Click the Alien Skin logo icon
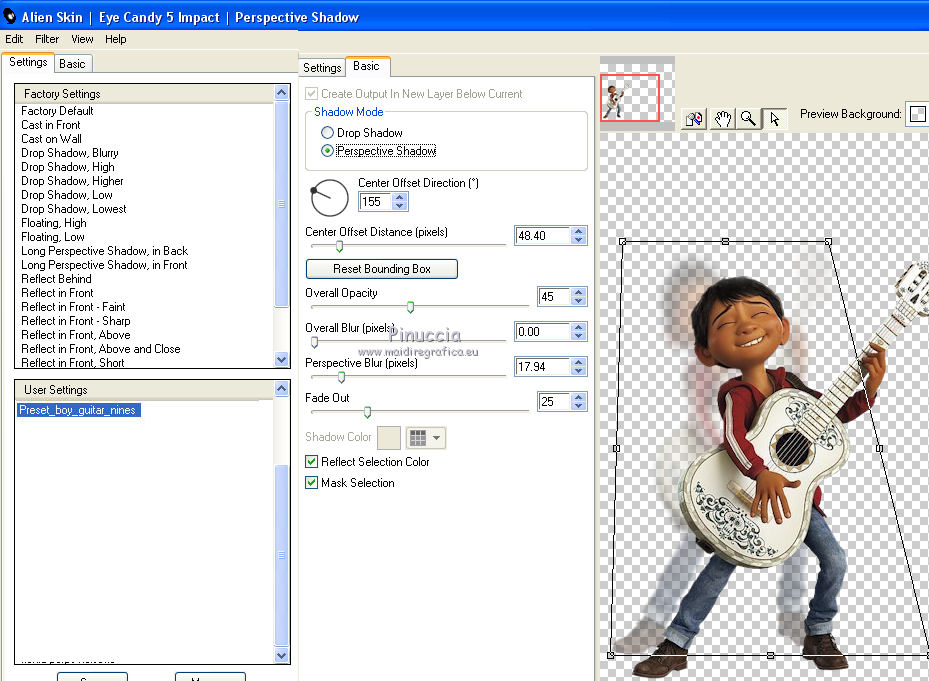Screen dimensions: 929x681 9,17
